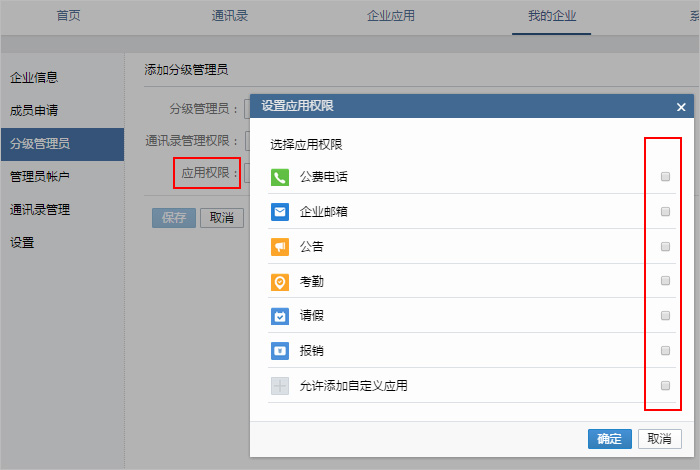Click the blue 企业邮箱 envelope icon
Viewport: 700px width, 470px height.
click(x=280, y=212)
